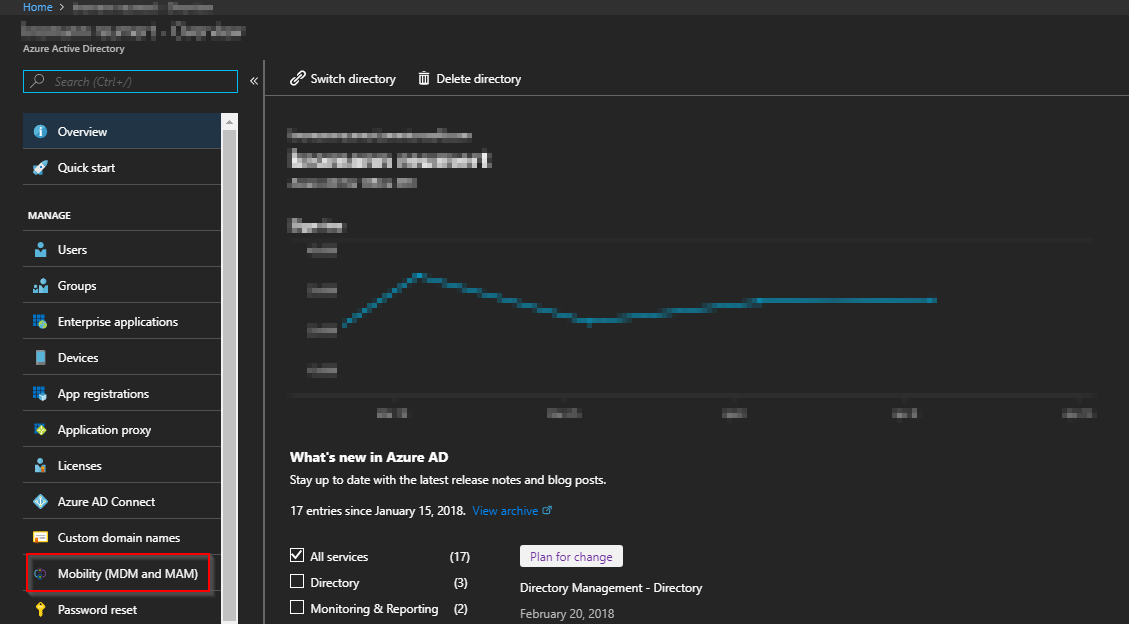Click the search magnifier icon
1129x624 pixels.
pos(37,81)
